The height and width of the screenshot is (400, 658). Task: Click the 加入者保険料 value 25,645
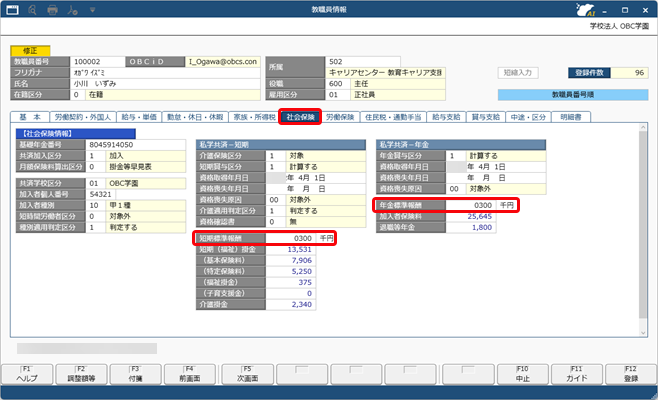tap(471, 216)
